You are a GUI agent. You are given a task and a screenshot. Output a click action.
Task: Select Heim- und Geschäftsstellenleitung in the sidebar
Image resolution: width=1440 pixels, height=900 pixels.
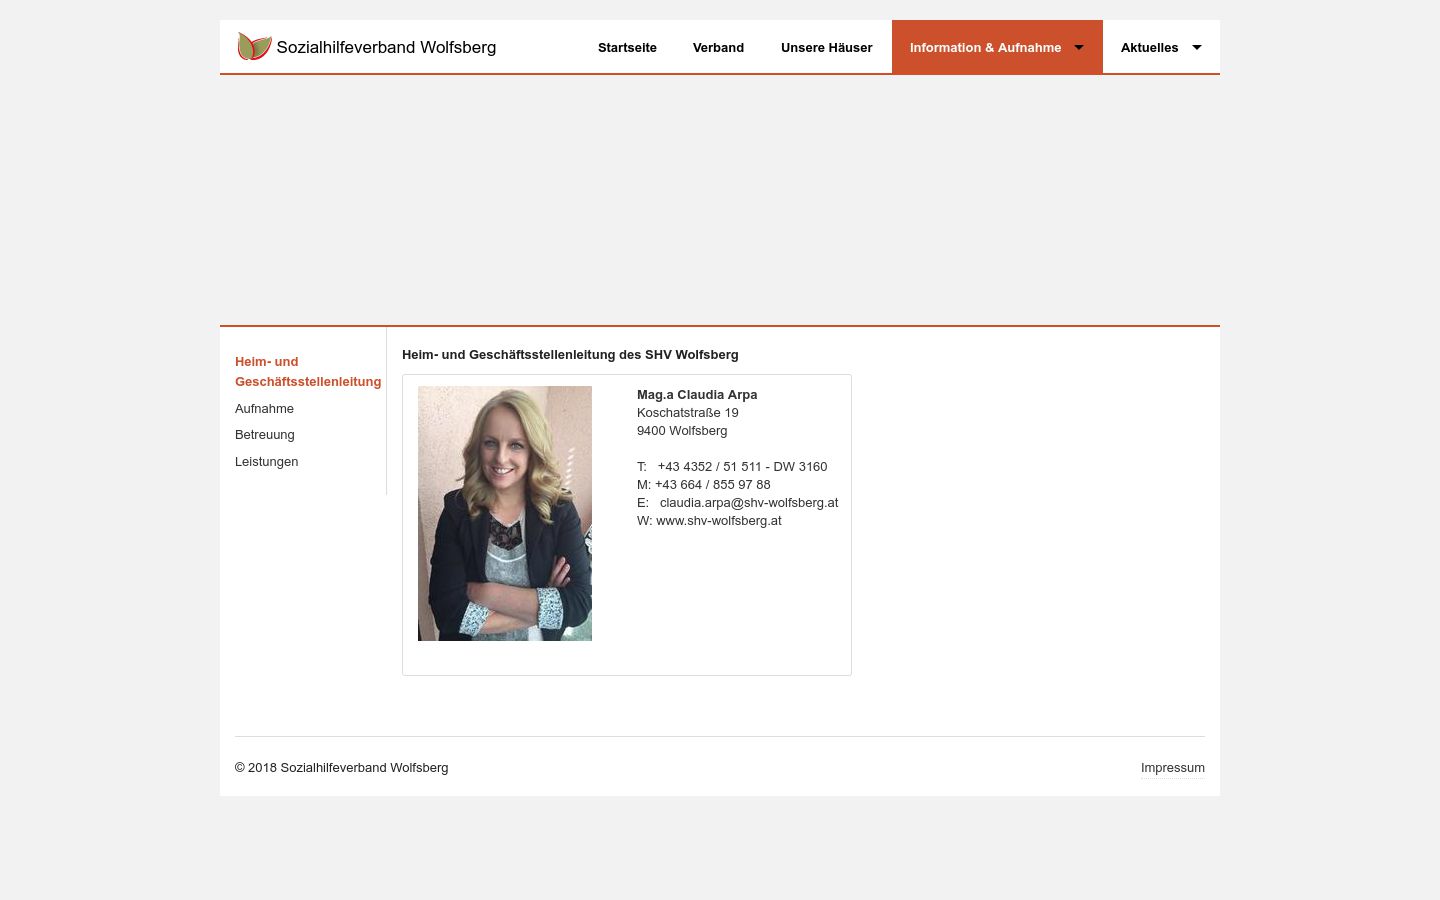pos(308,371)
